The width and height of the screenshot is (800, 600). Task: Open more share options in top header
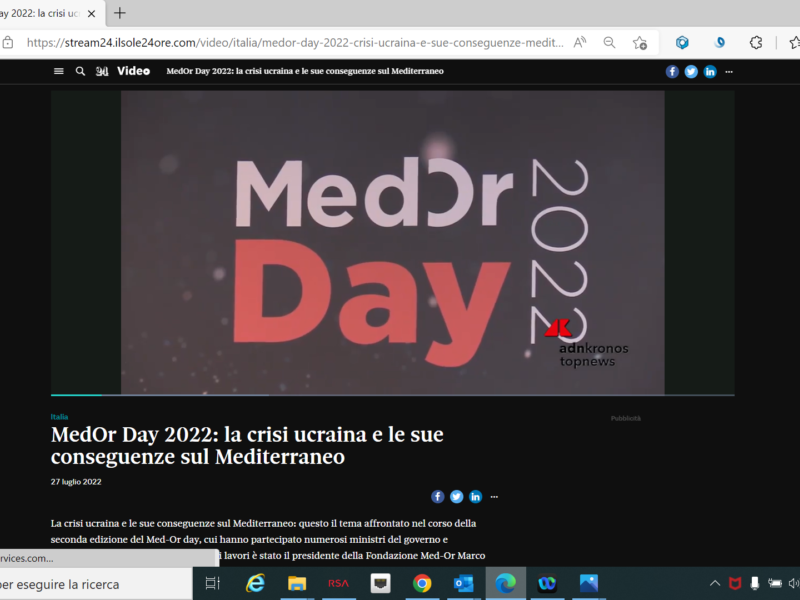tap(729, 72)
